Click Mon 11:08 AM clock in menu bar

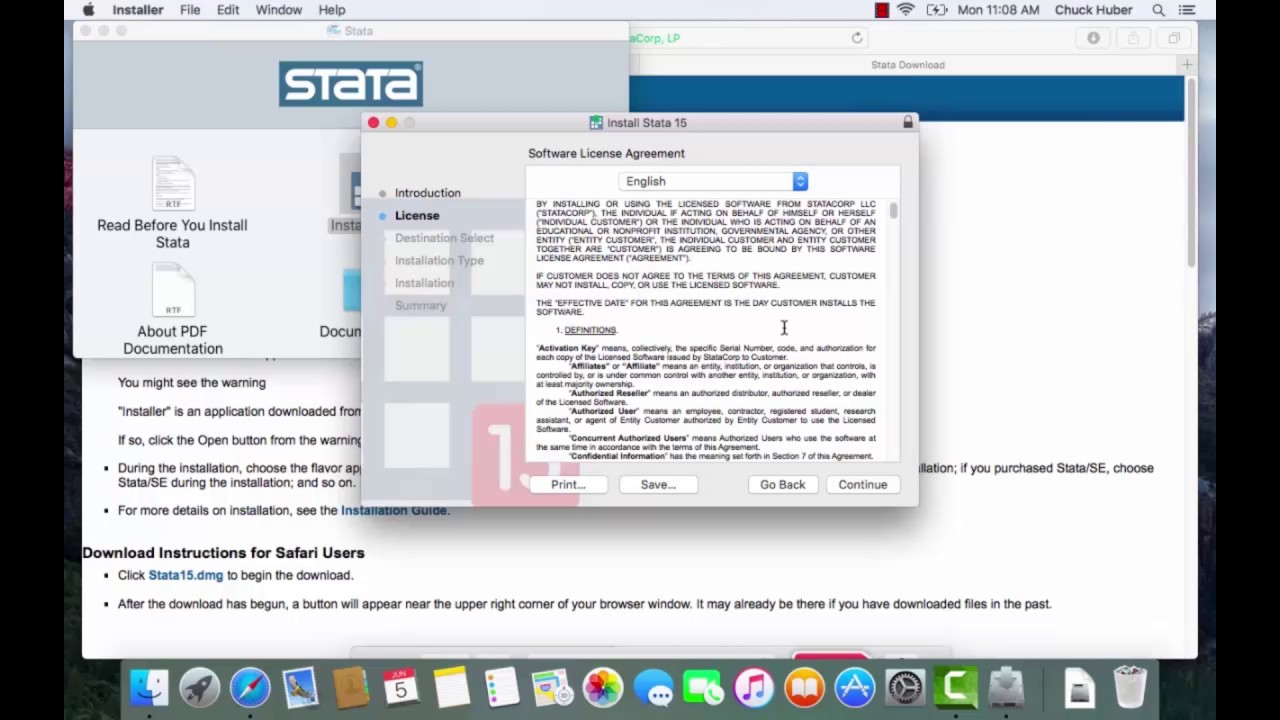(998, 10)
